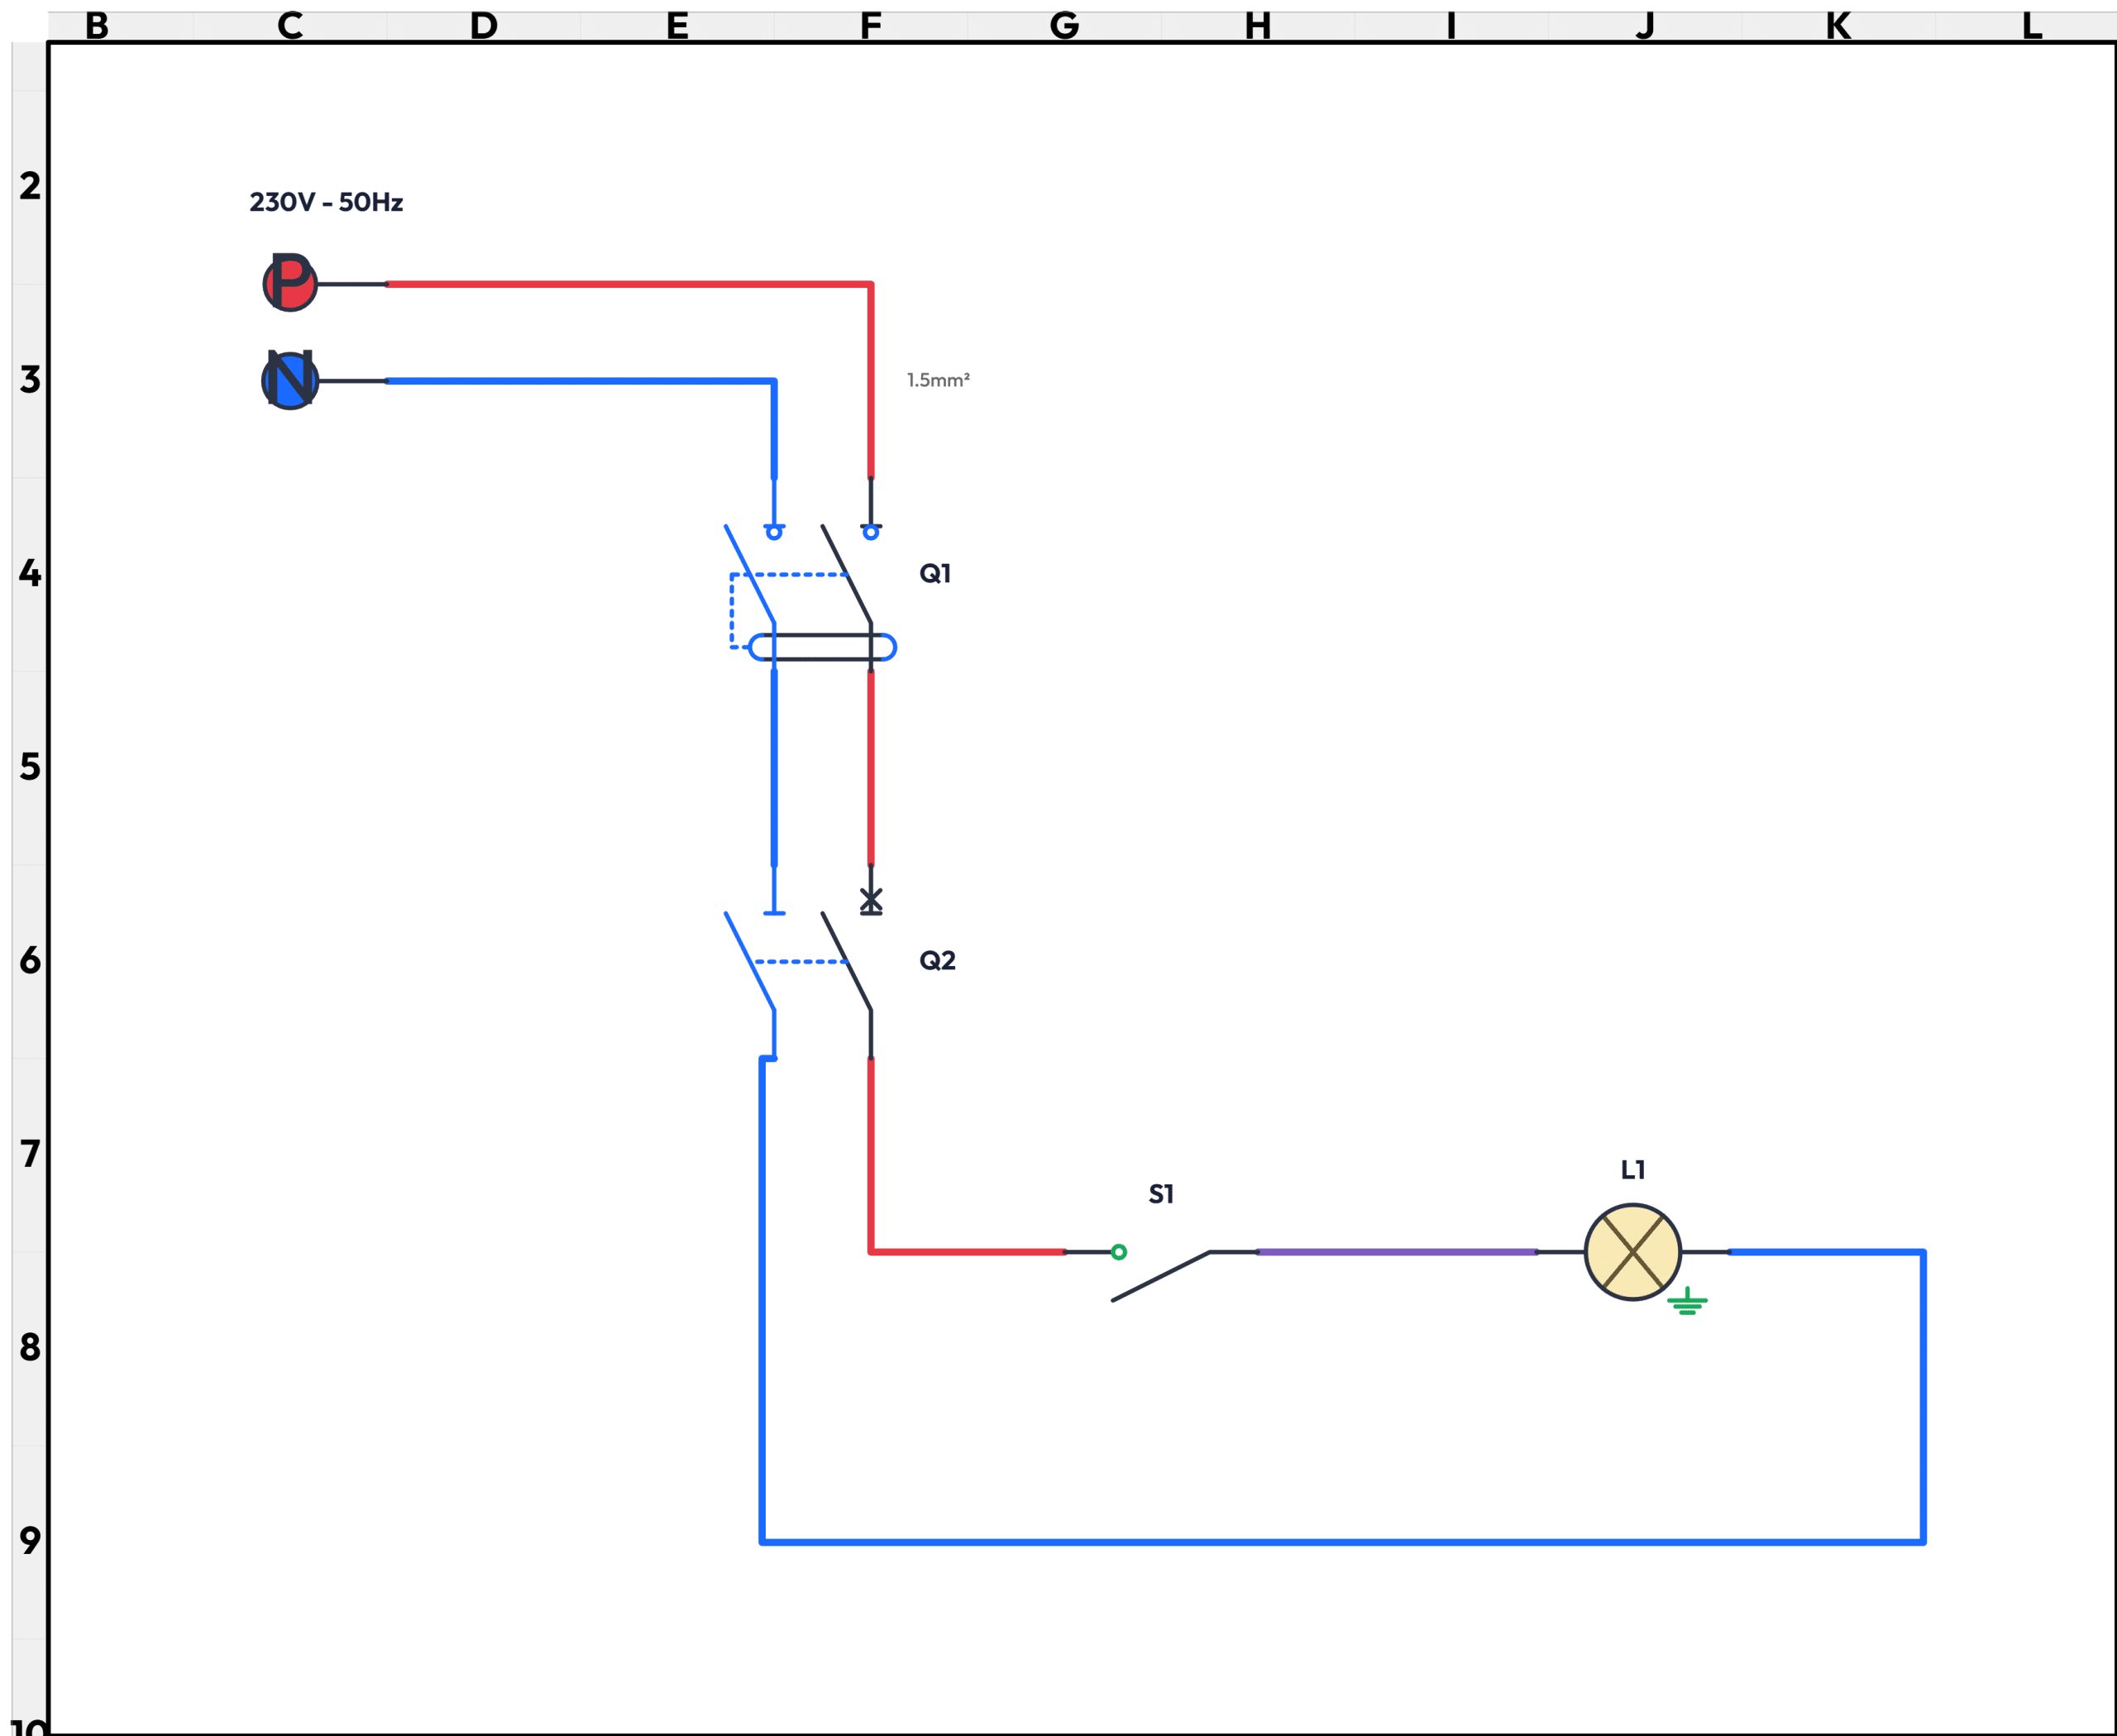Viewport: 2117px width, 1736px height.
Task: Click row header 5
Action: click(30, 767)
